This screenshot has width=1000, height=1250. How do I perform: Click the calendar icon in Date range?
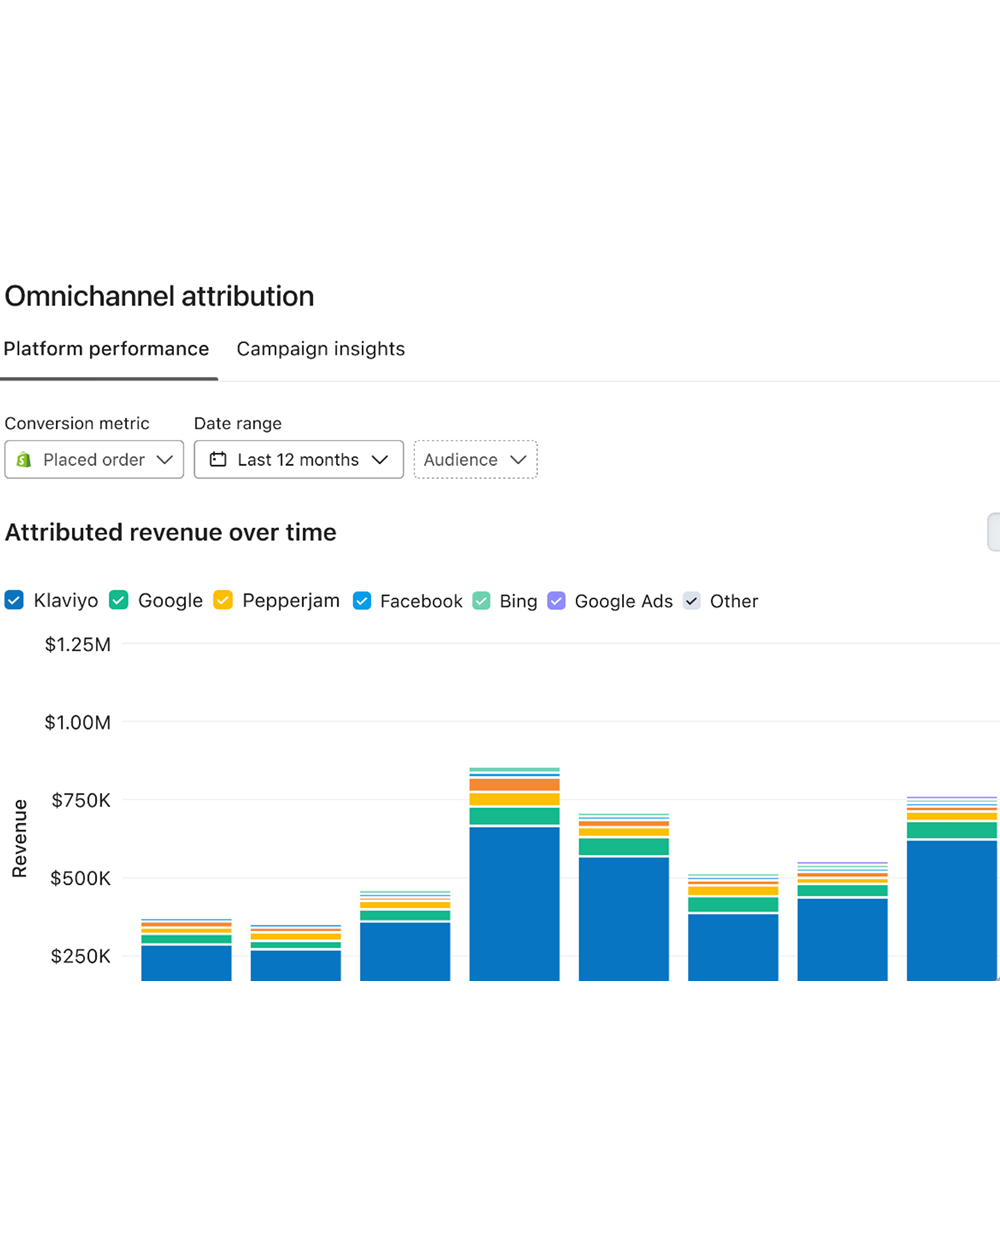[218, 460]
